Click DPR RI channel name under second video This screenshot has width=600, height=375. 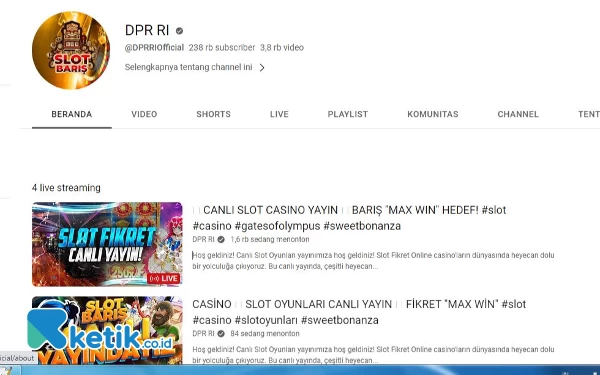(203, 334)
